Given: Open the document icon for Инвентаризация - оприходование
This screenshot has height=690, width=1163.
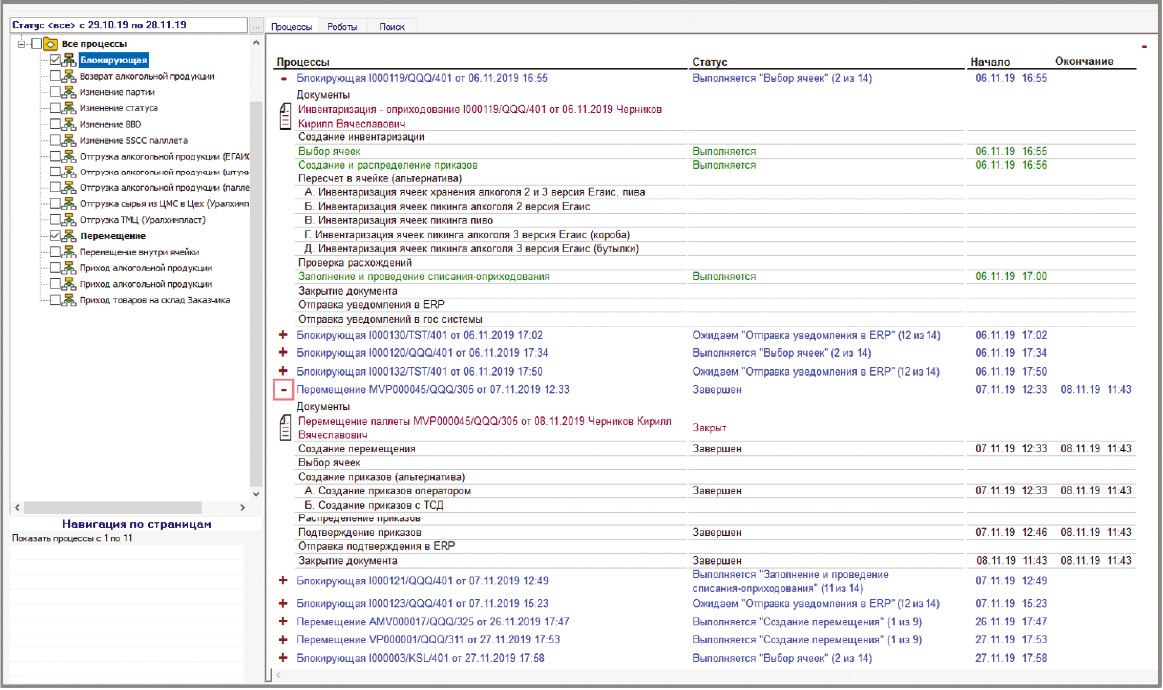Looking at the screenshot, I should coord(286,116).
